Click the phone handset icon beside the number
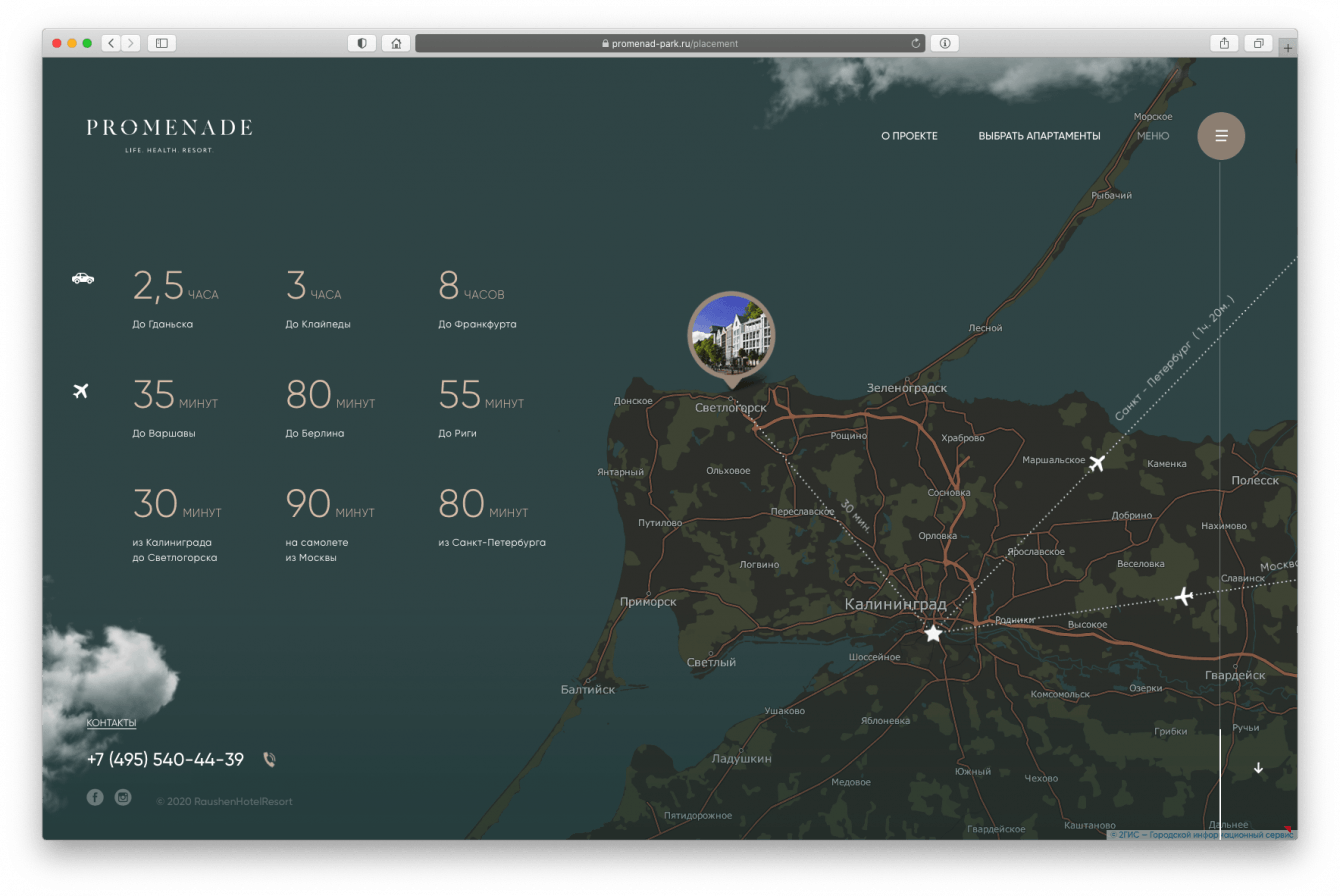 click(x=269, y=760)
